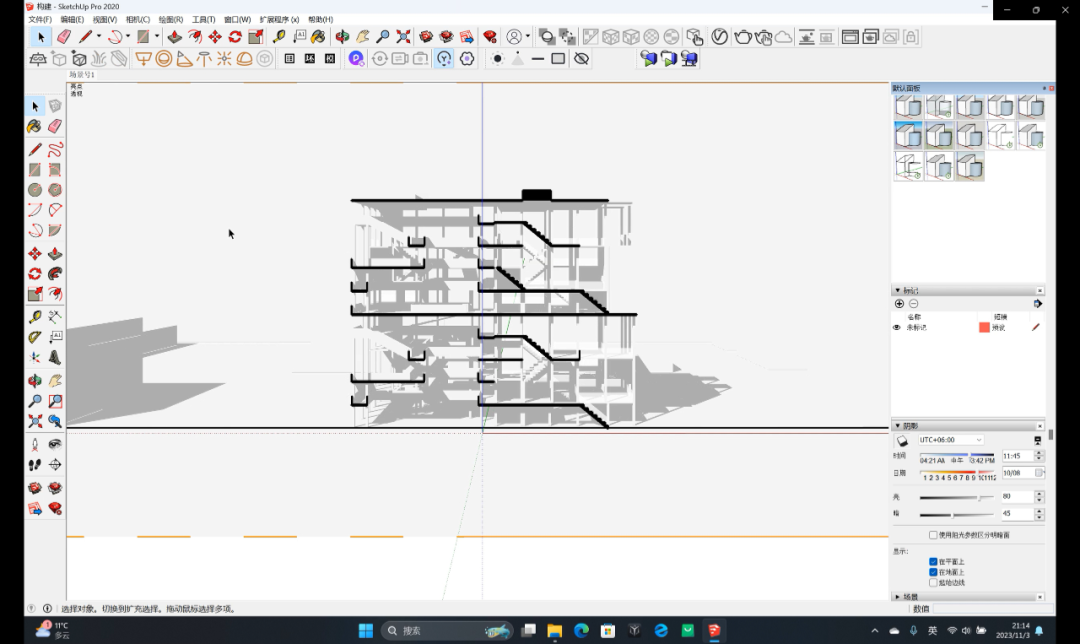Click the light intensity slider
Viewport: 1080px width, 644px height.
(x=956, y=497)
